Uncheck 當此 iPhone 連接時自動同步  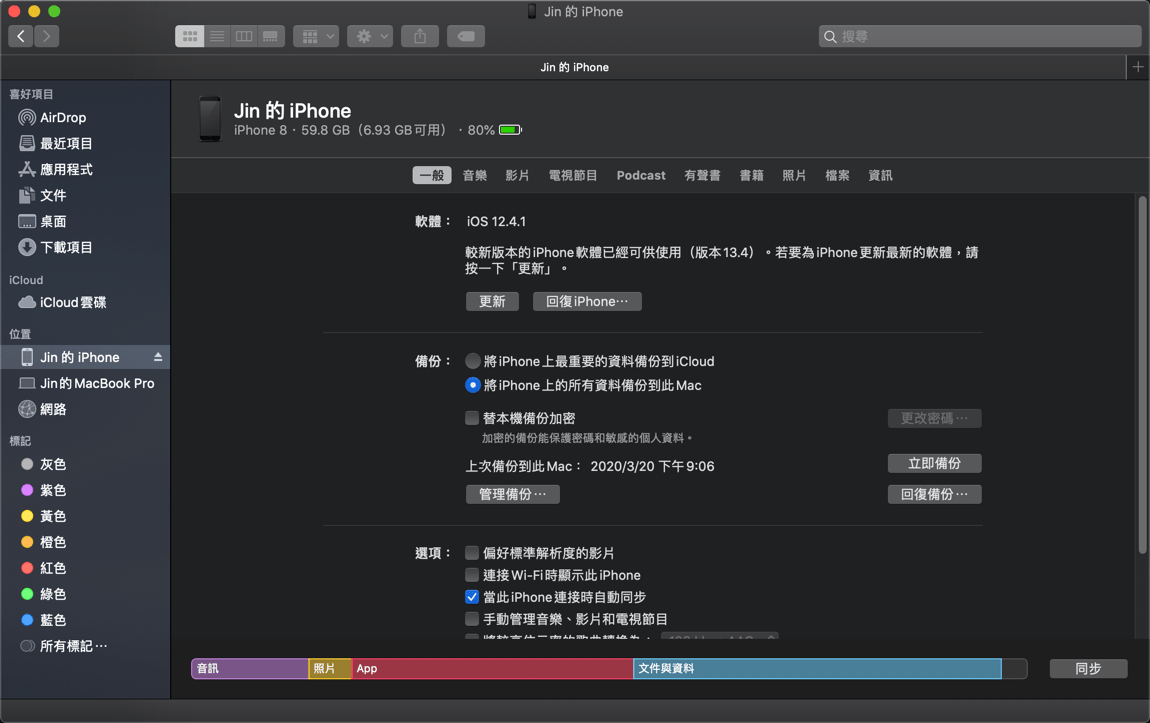[472, 597]
